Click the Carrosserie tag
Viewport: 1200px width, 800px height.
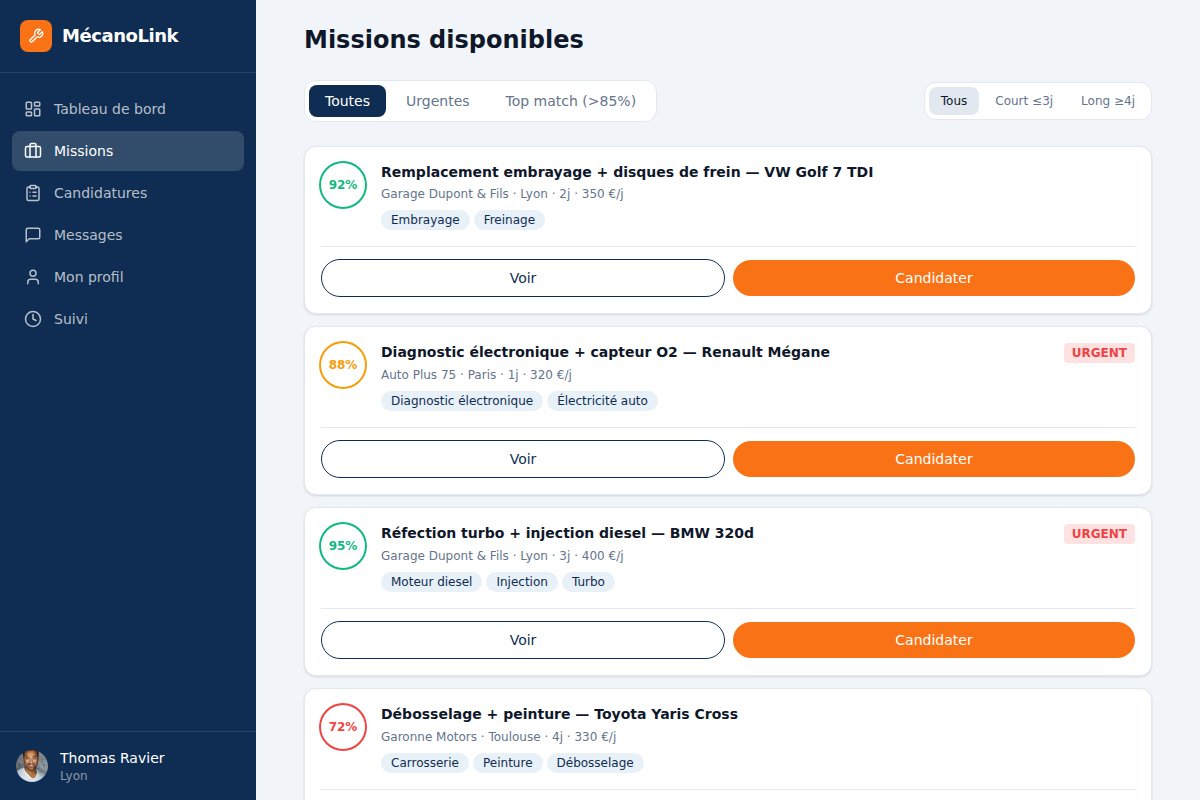click(425, 763)
